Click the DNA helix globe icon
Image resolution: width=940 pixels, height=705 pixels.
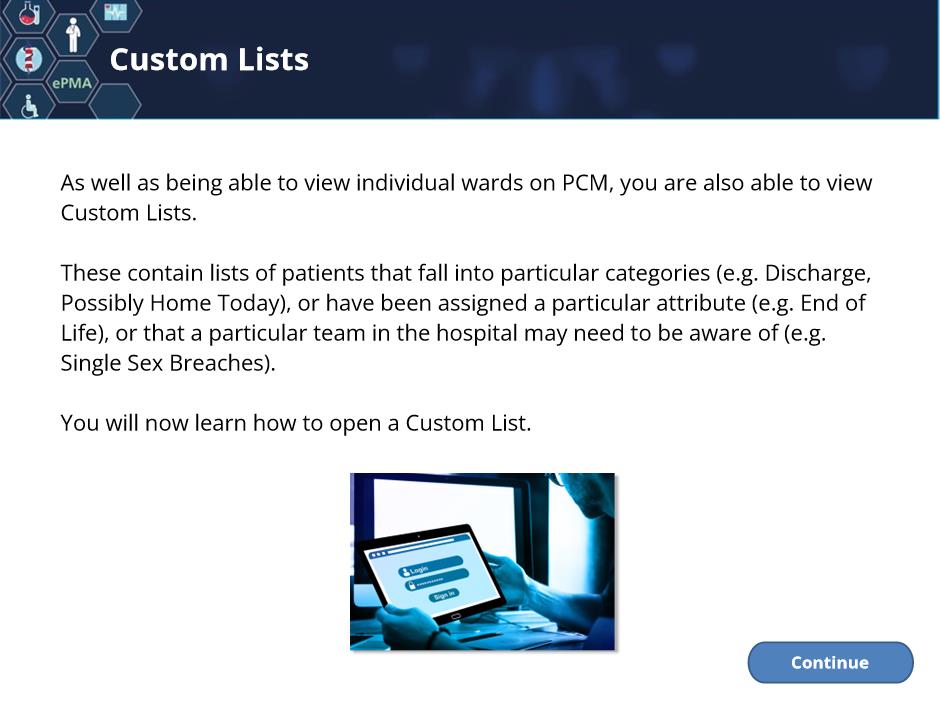pyautogui.click(x=29, y=59)
